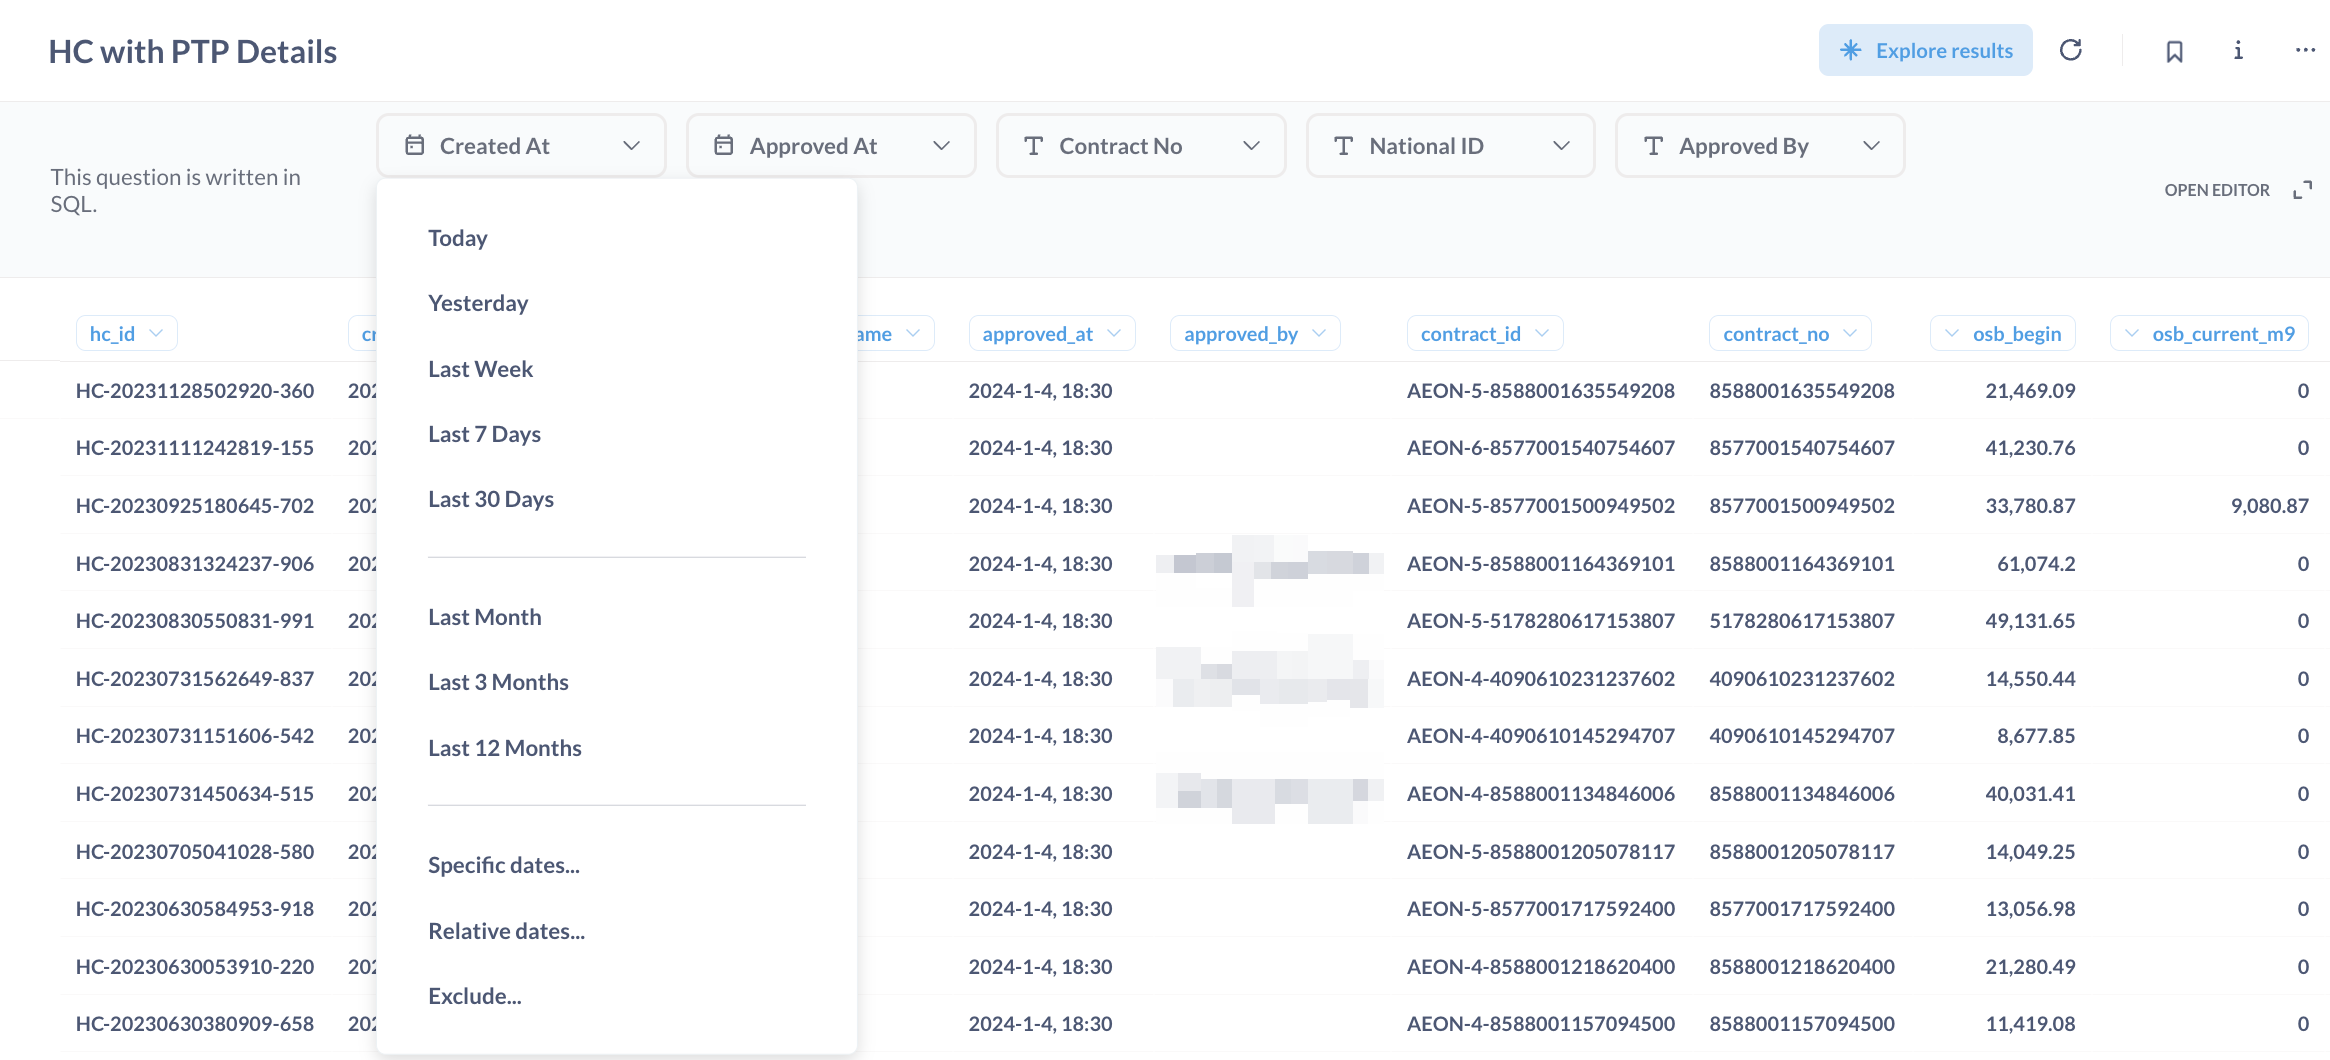This screenshot has height=1060, width=2330.
Task: Collapse the Created At filter dropdown
Action: tap(521, 146)
